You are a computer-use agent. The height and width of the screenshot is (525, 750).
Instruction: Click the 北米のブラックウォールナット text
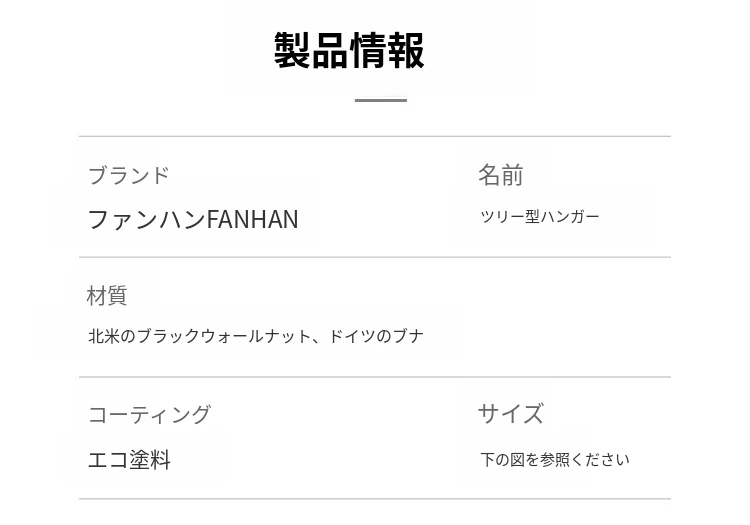click(x=199, y=336)
